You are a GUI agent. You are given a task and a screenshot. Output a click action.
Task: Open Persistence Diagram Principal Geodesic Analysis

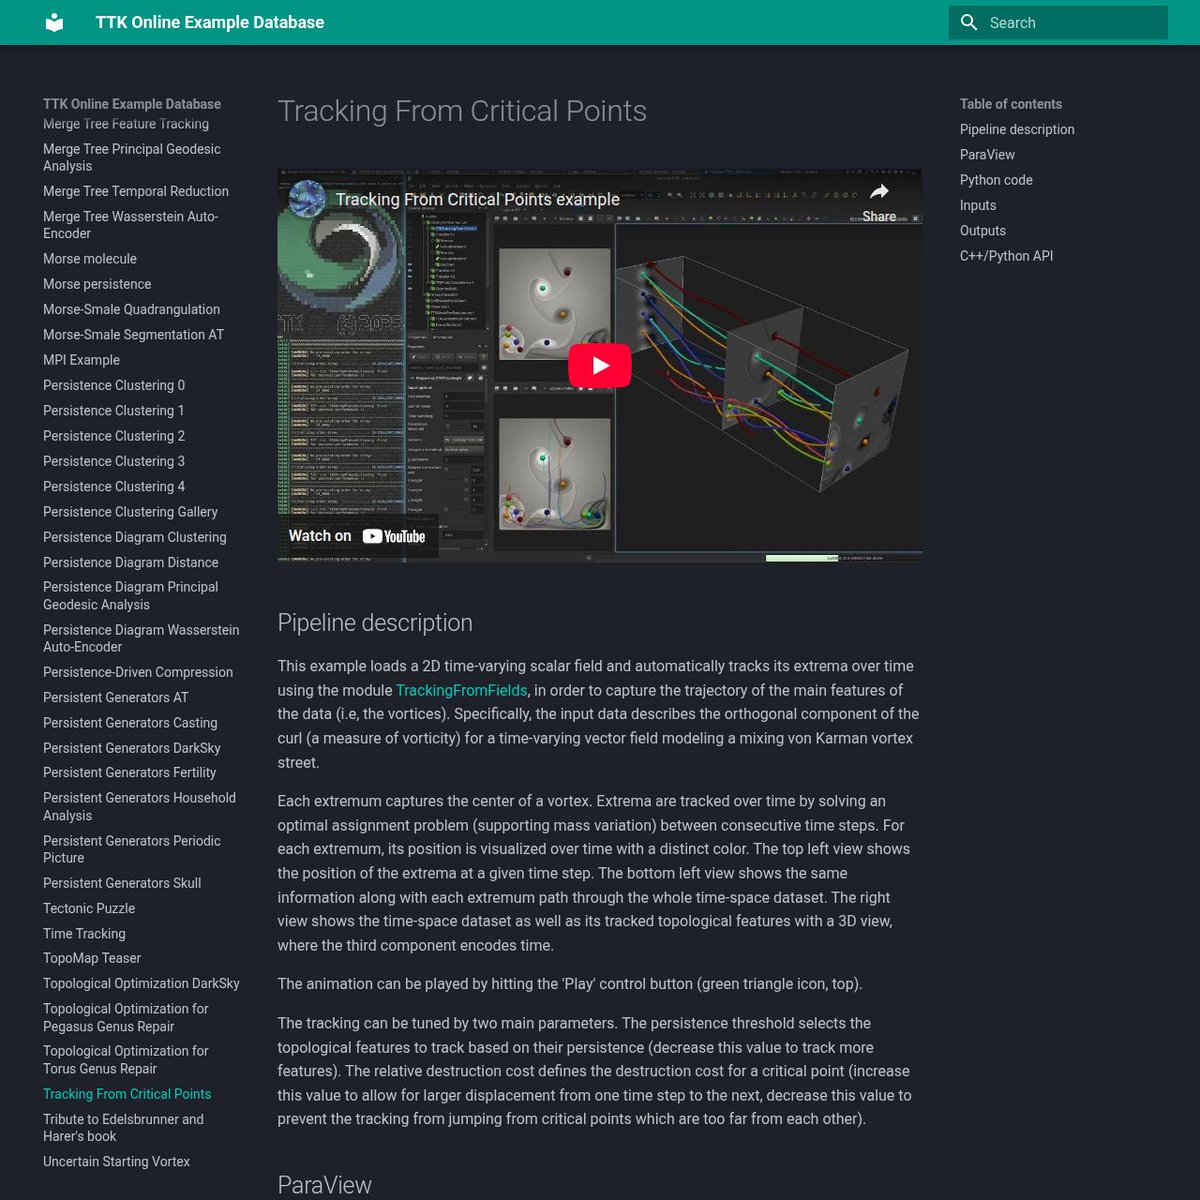tap(130, 596)
